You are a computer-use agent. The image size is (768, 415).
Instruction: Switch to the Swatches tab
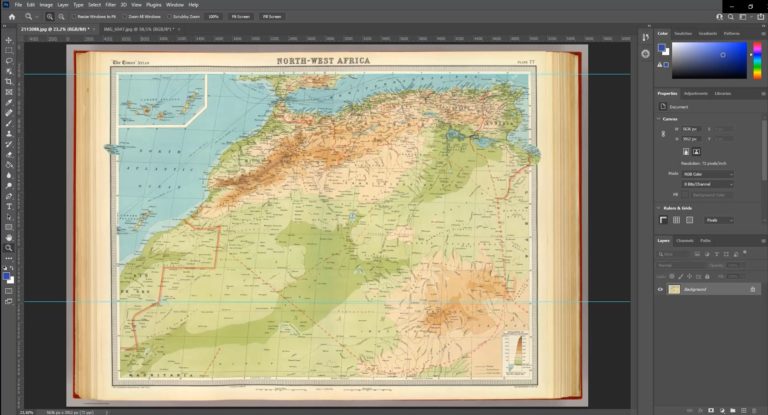pyautogui.click(x=683, y=34)
